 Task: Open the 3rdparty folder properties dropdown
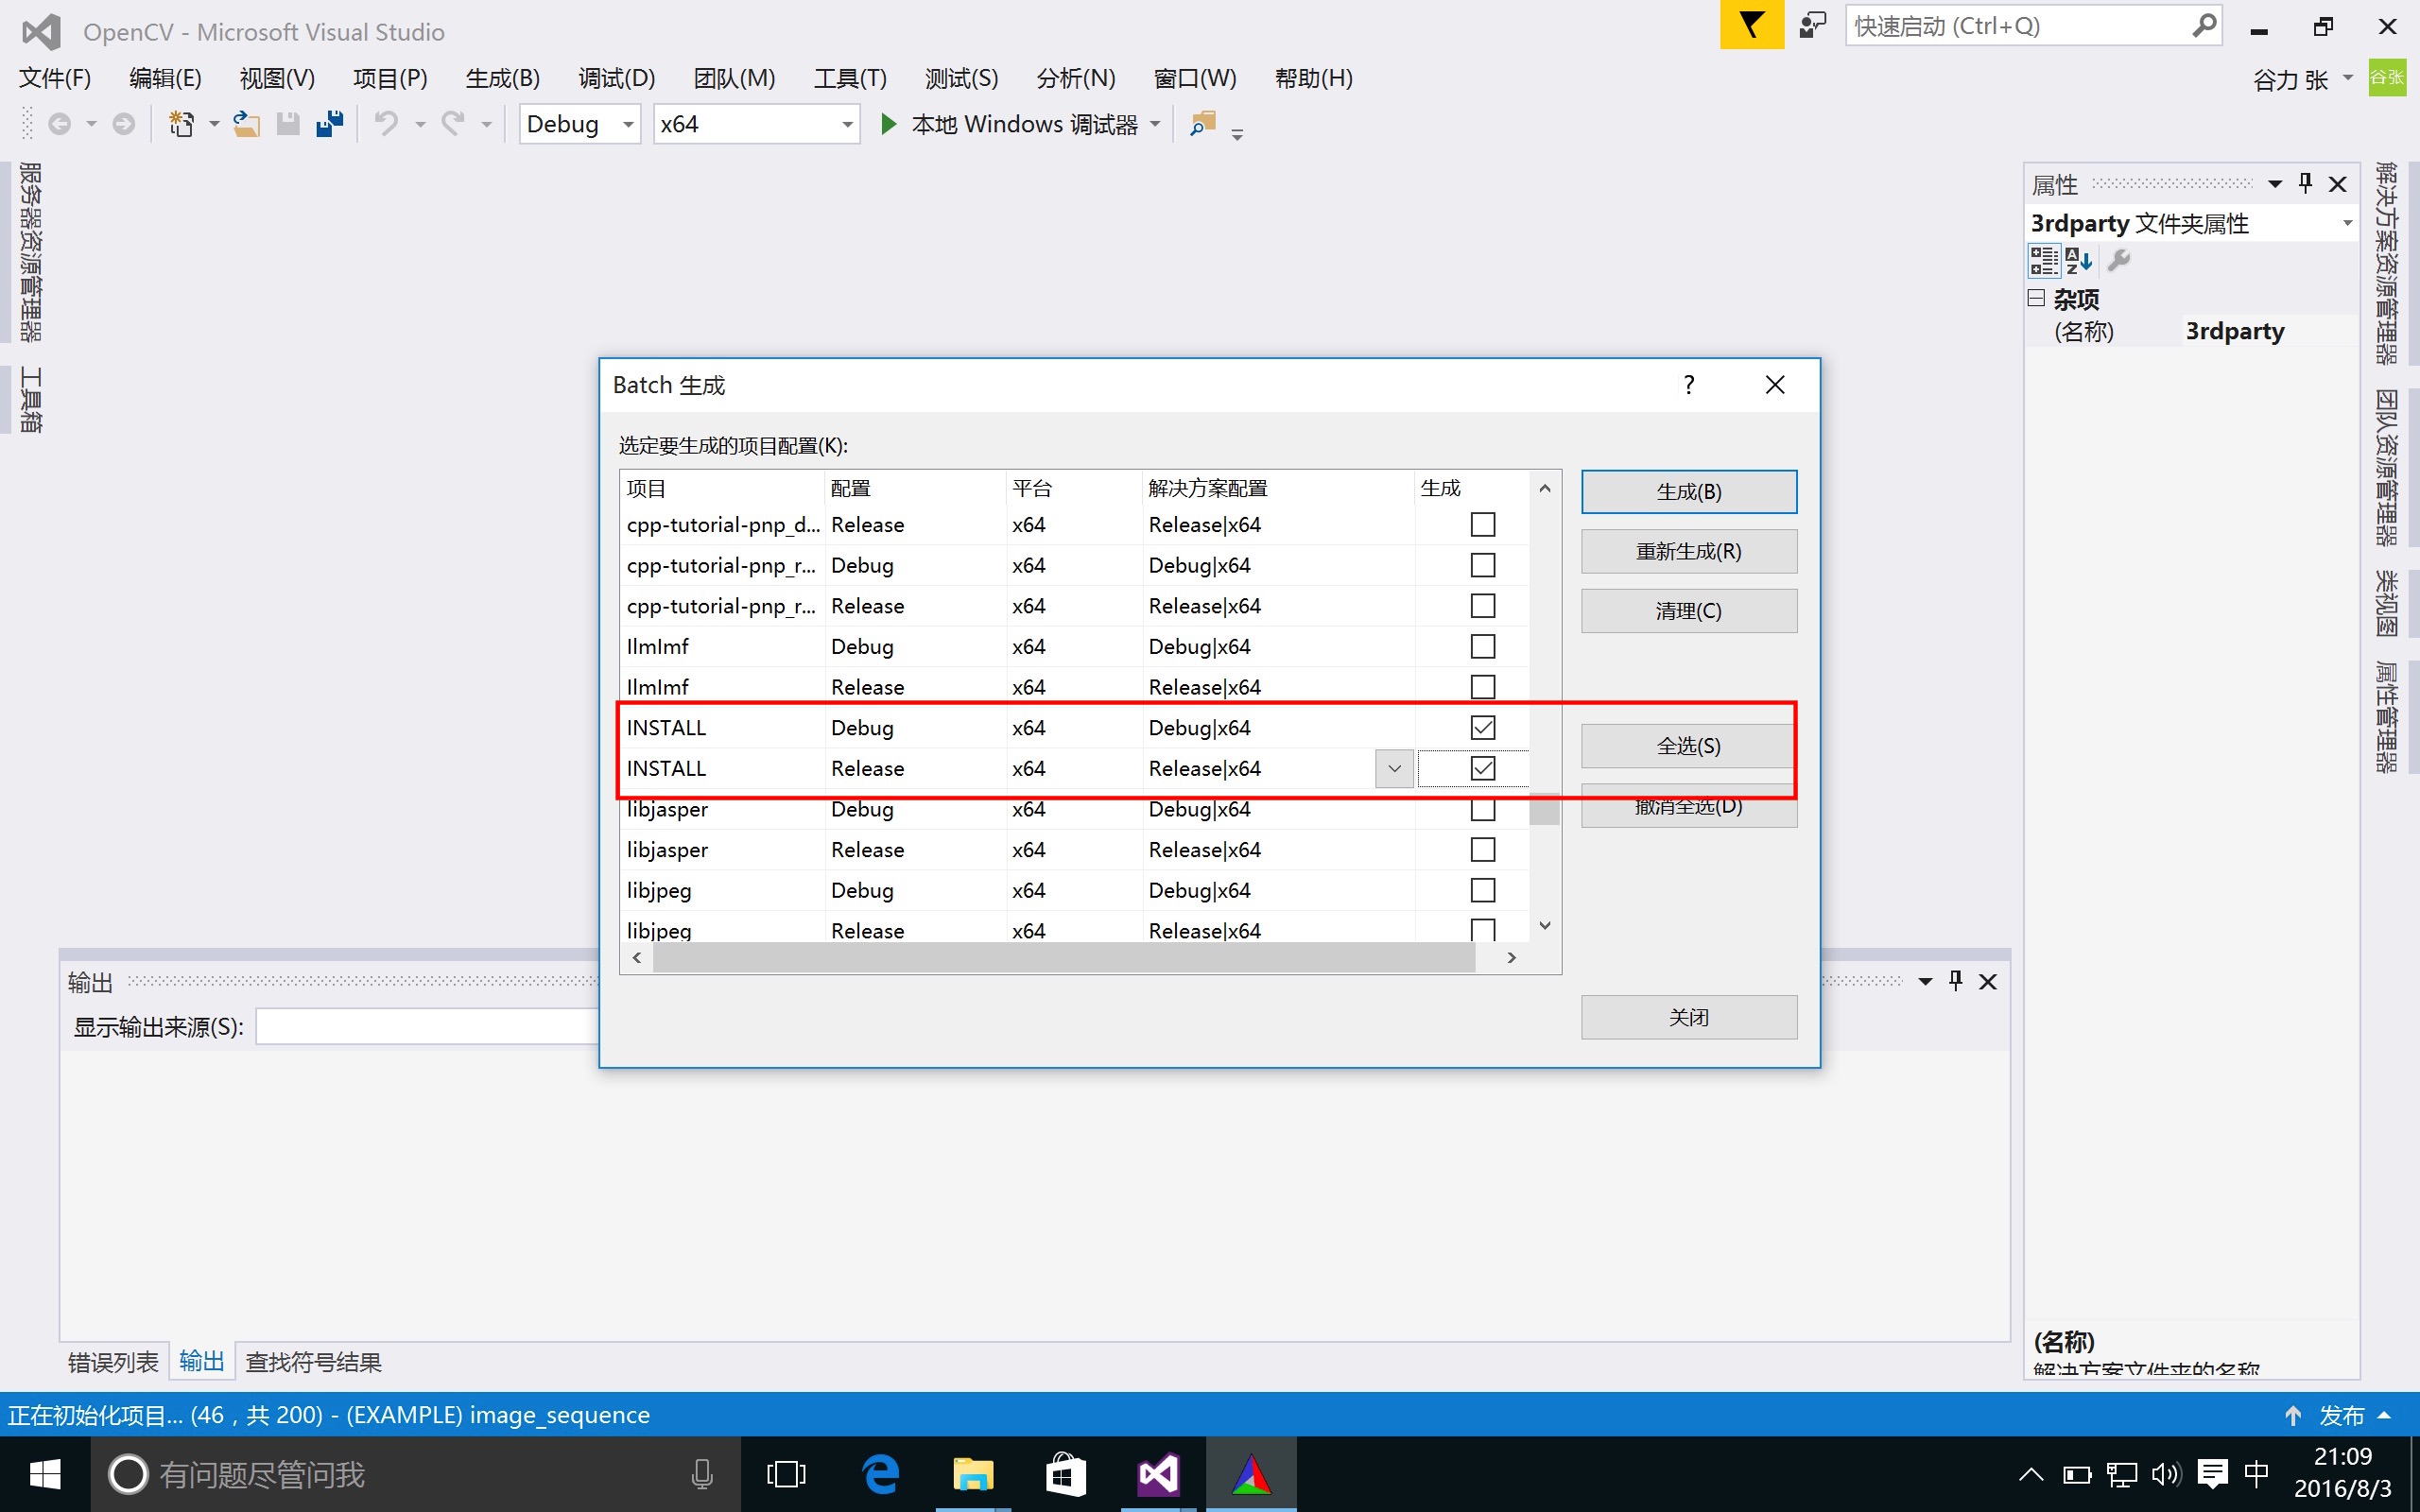(2347, 223)
